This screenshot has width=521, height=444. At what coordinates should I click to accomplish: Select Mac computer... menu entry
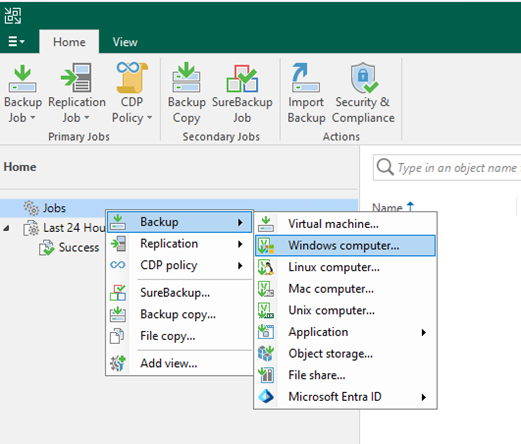345,289
